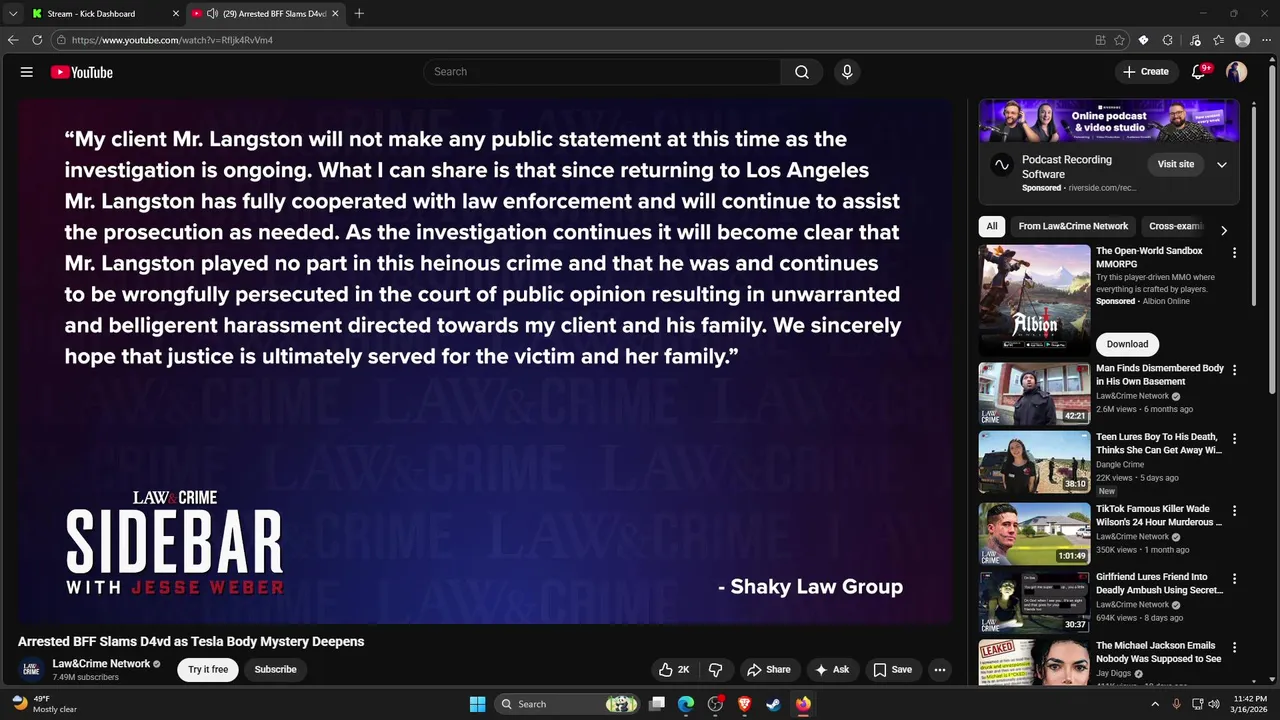Open options for Teen Lures Boy video
Viewport: 1280px width, 720px height.
[x=1234, y=439]
